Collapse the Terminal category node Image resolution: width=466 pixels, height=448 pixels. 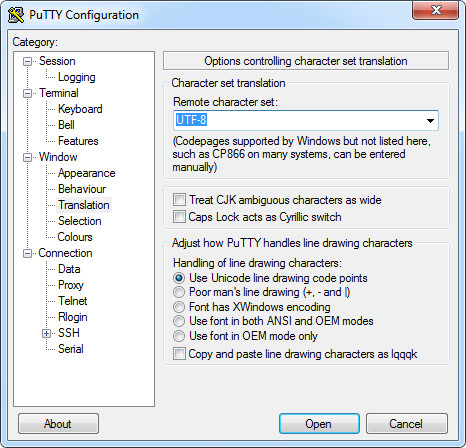click(x=27, y=93)
